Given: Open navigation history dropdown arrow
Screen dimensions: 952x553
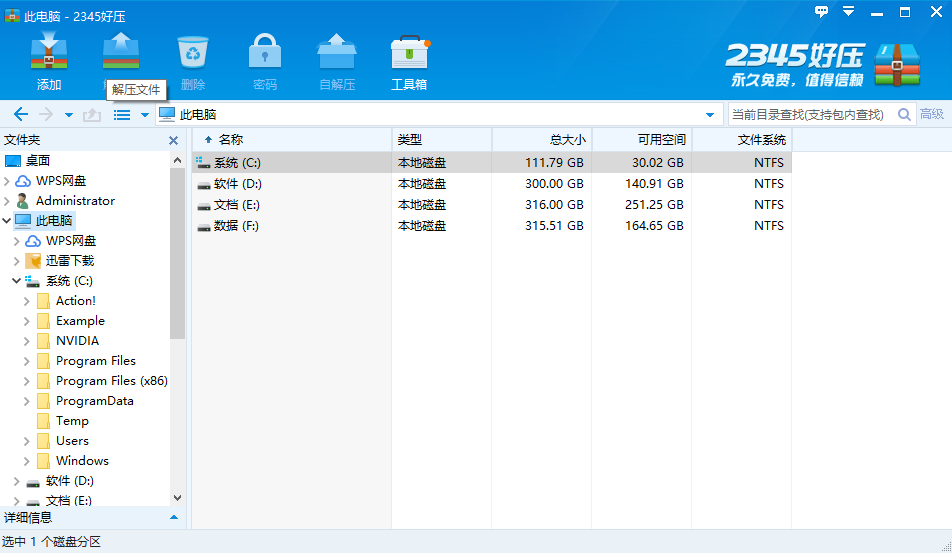Looking at the screenshot, I should (x=69, y=115).
